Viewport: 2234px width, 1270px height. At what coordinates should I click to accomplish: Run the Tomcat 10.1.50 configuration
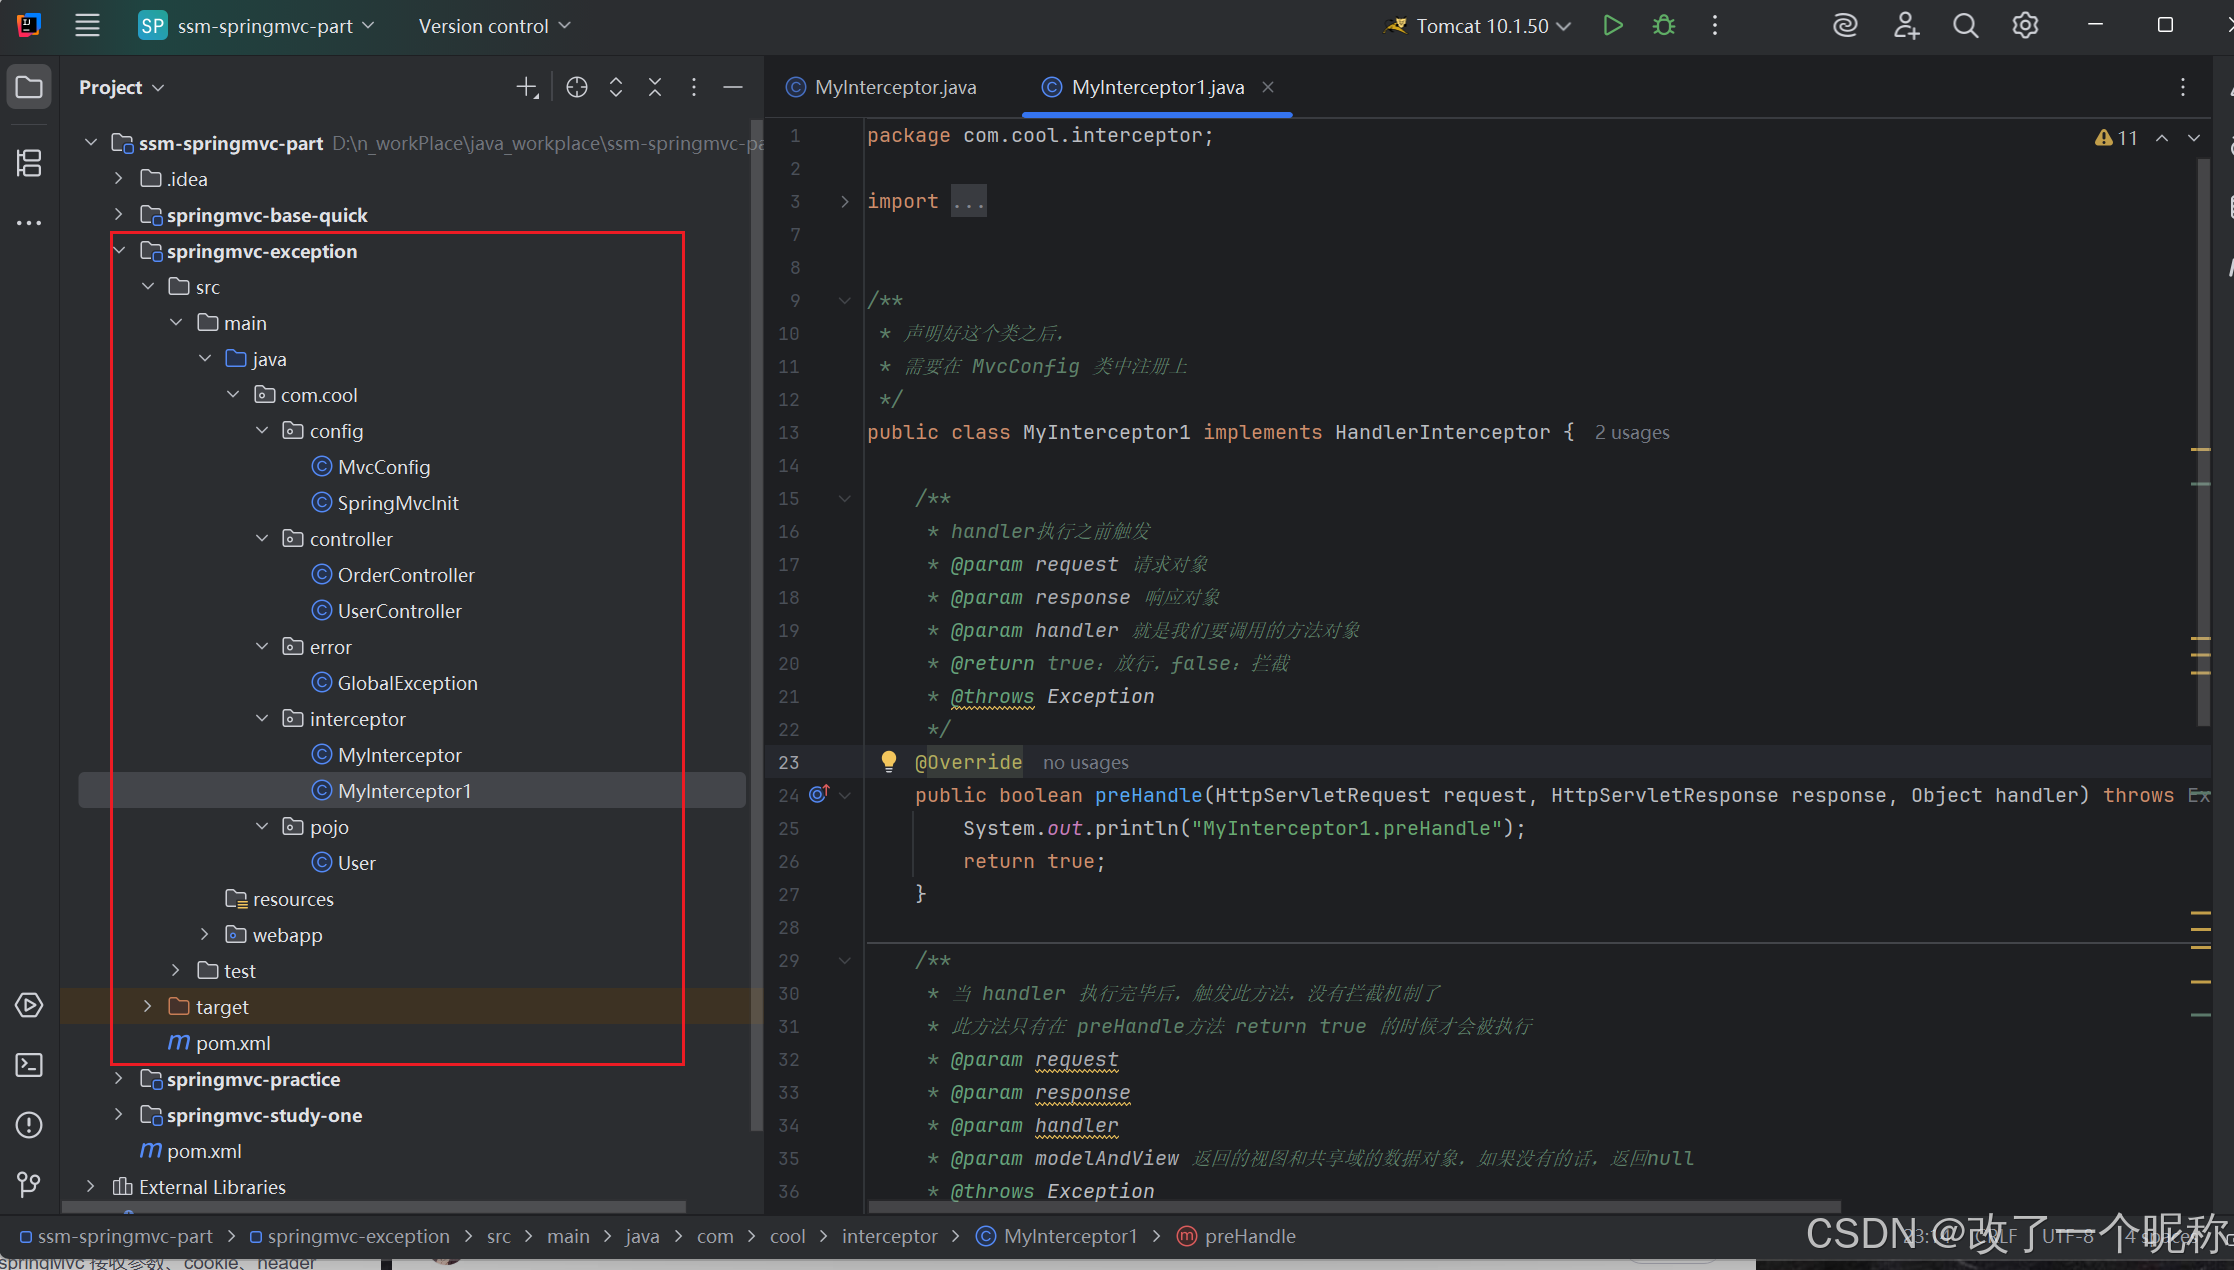click(1612, 26)
